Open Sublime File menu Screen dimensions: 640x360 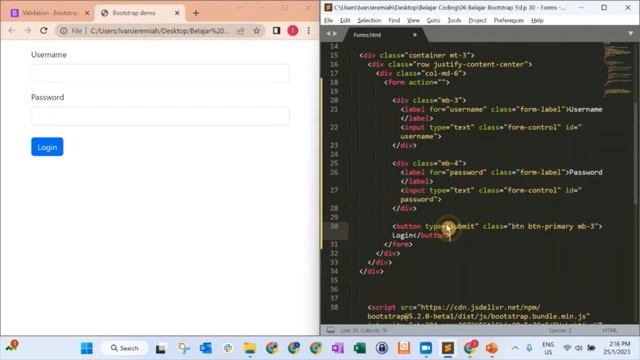tap(329, 20)
